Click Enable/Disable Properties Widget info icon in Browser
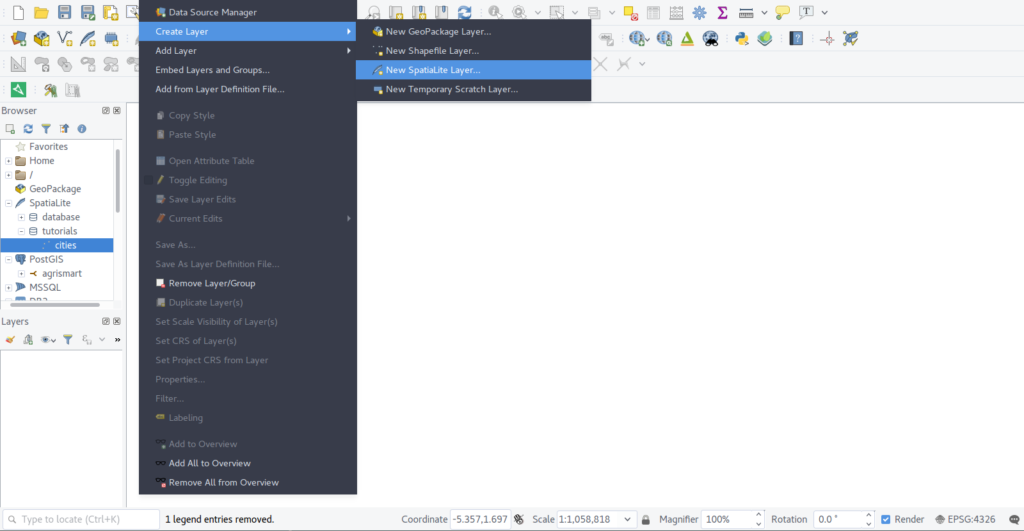This screenshot has height=531, width=1024. coord(82,129)
